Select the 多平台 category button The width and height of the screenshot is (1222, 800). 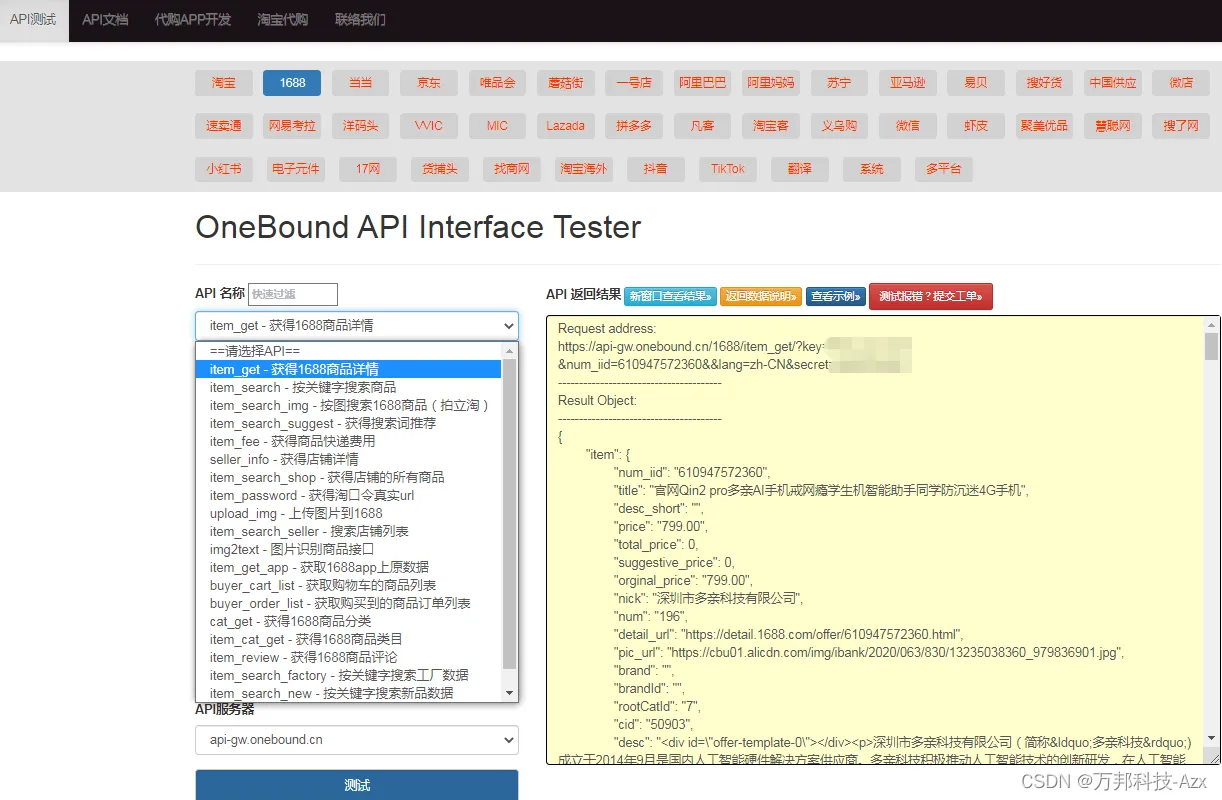943,169
